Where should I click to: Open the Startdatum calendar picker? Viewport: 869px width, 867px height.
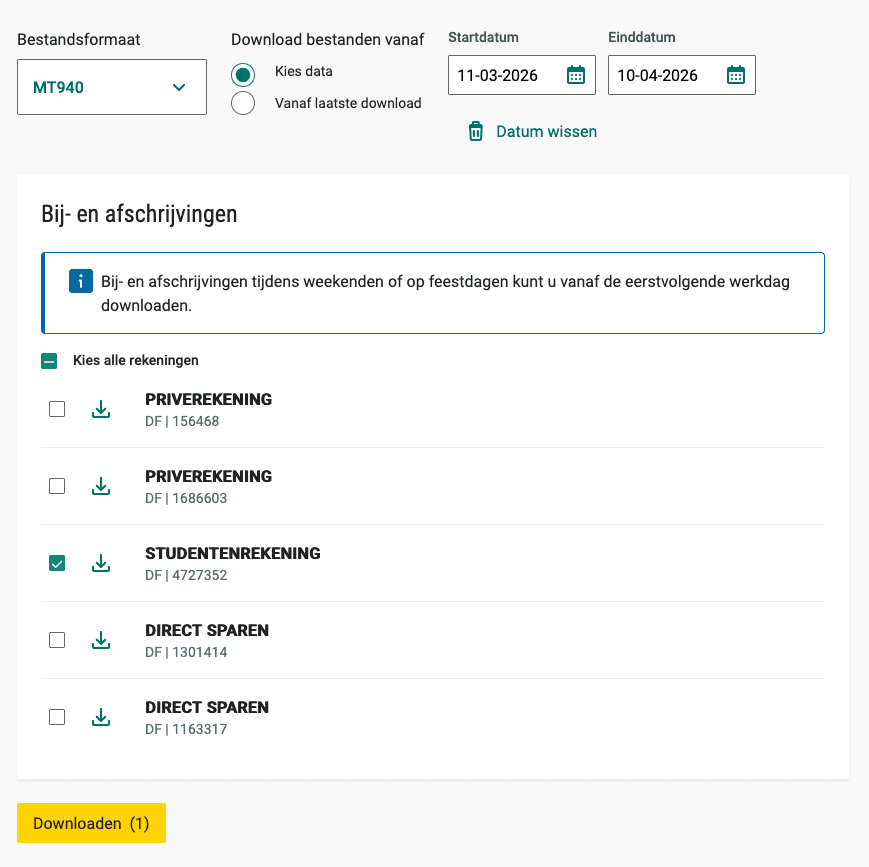tap(576, 74)
